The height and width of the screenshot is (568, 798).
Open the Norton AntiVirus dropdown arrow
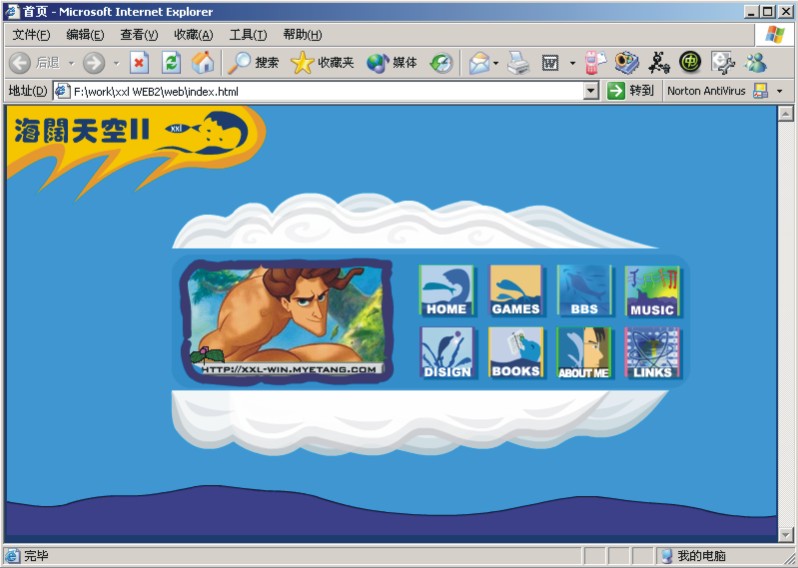pos(780,91)
